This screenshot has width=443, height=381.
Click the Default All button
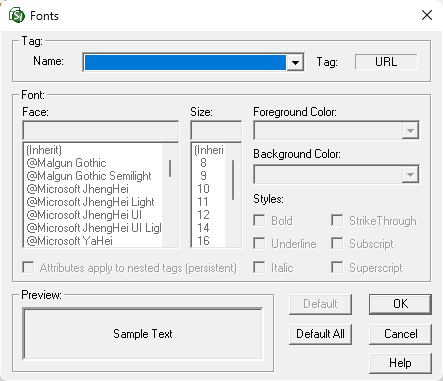[x=320, y=334]
